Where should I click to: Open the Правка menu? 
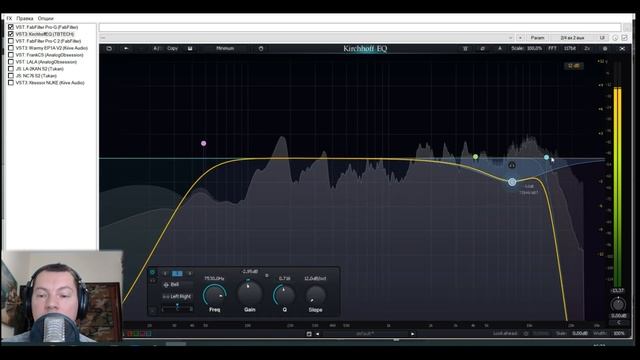(24, 18)
